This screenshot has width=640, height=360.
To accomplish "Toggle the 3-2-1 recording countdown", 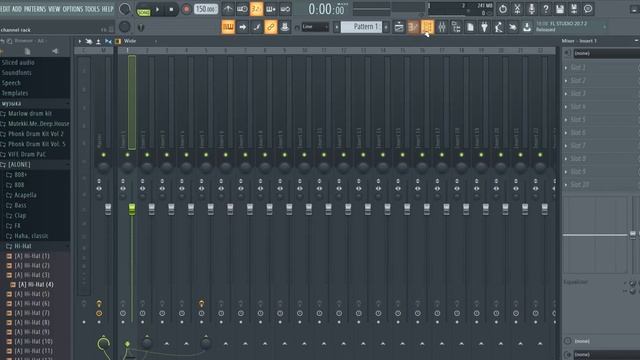I will [256, 9].
